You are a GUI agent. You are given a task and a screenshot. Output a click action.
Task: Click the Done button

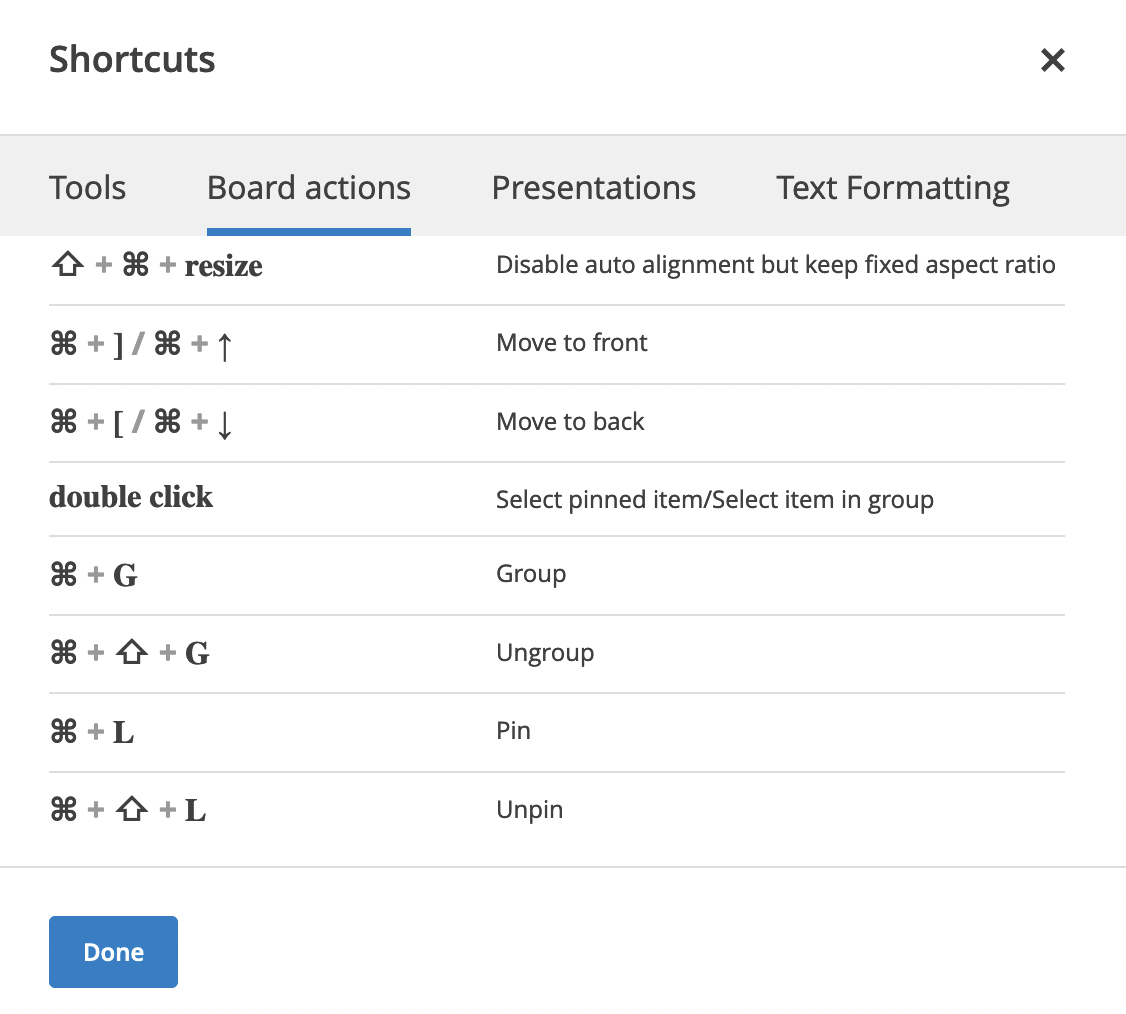pos(113,952)
